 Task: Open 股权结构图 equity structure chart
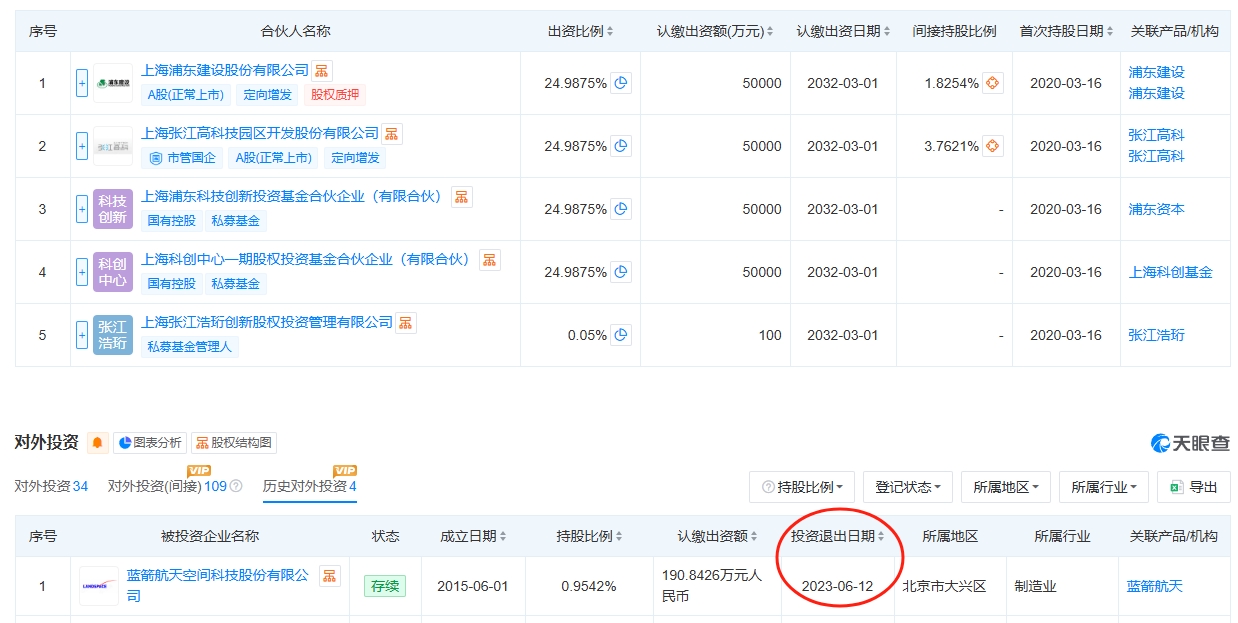[234, 443]
